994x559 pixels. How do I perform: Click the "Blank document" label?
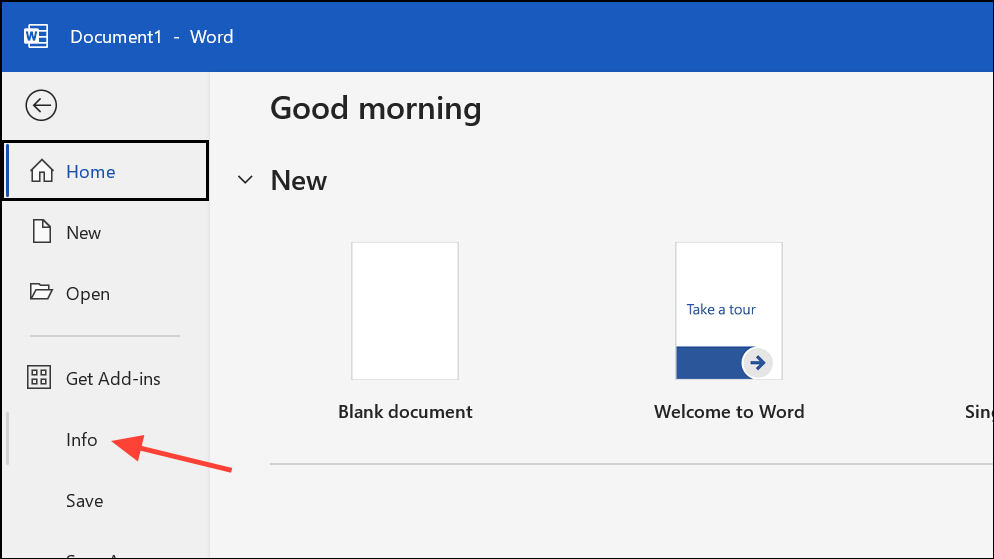(x=405, y=412)
